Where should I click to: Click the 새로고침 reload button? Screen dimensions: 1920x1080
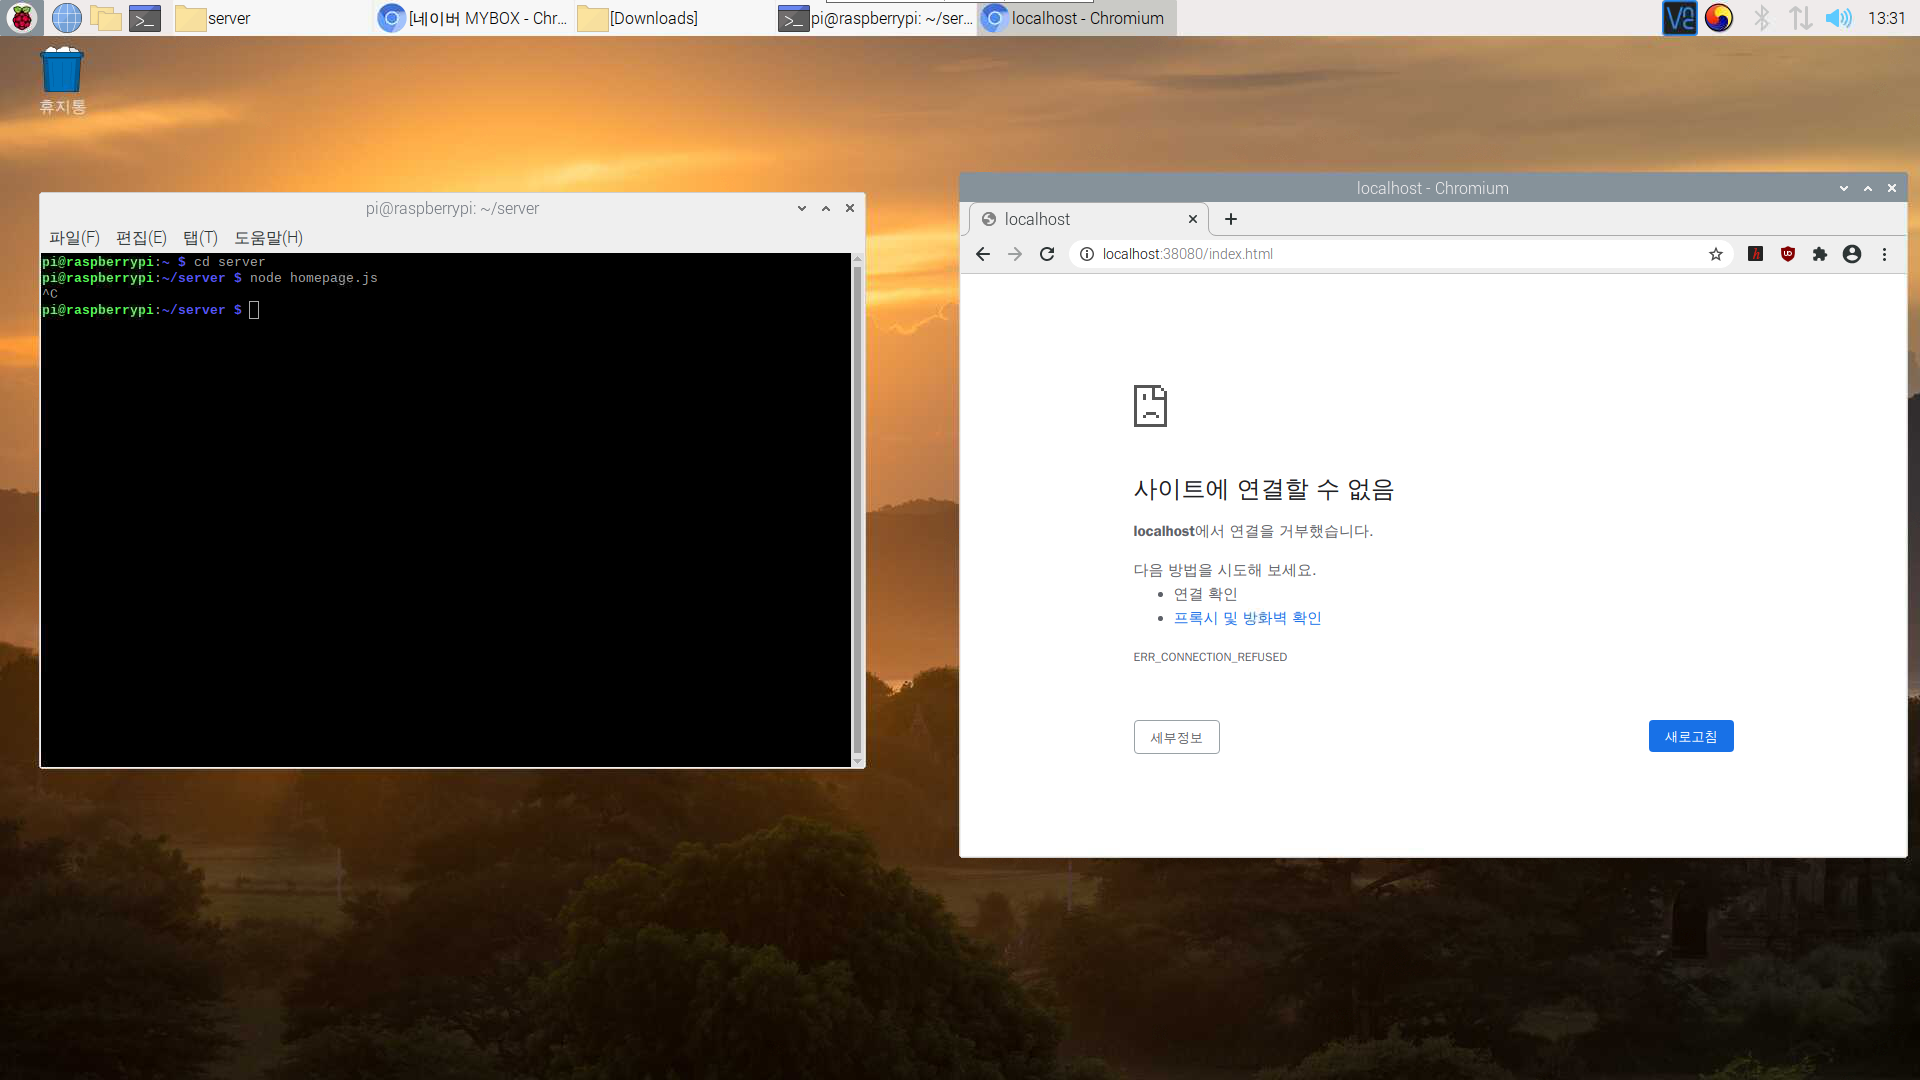pyautogui.click(x=1690, y=737)
